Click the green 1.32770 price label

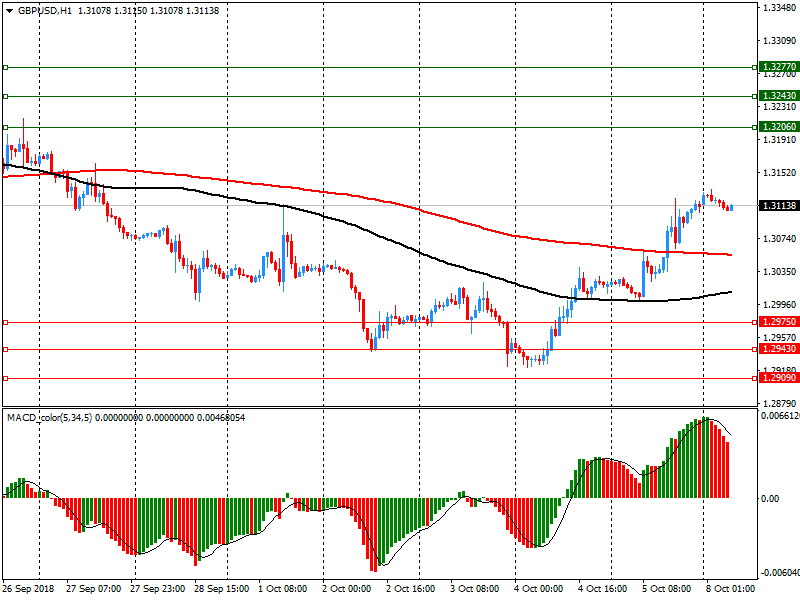tap(779, 67)
